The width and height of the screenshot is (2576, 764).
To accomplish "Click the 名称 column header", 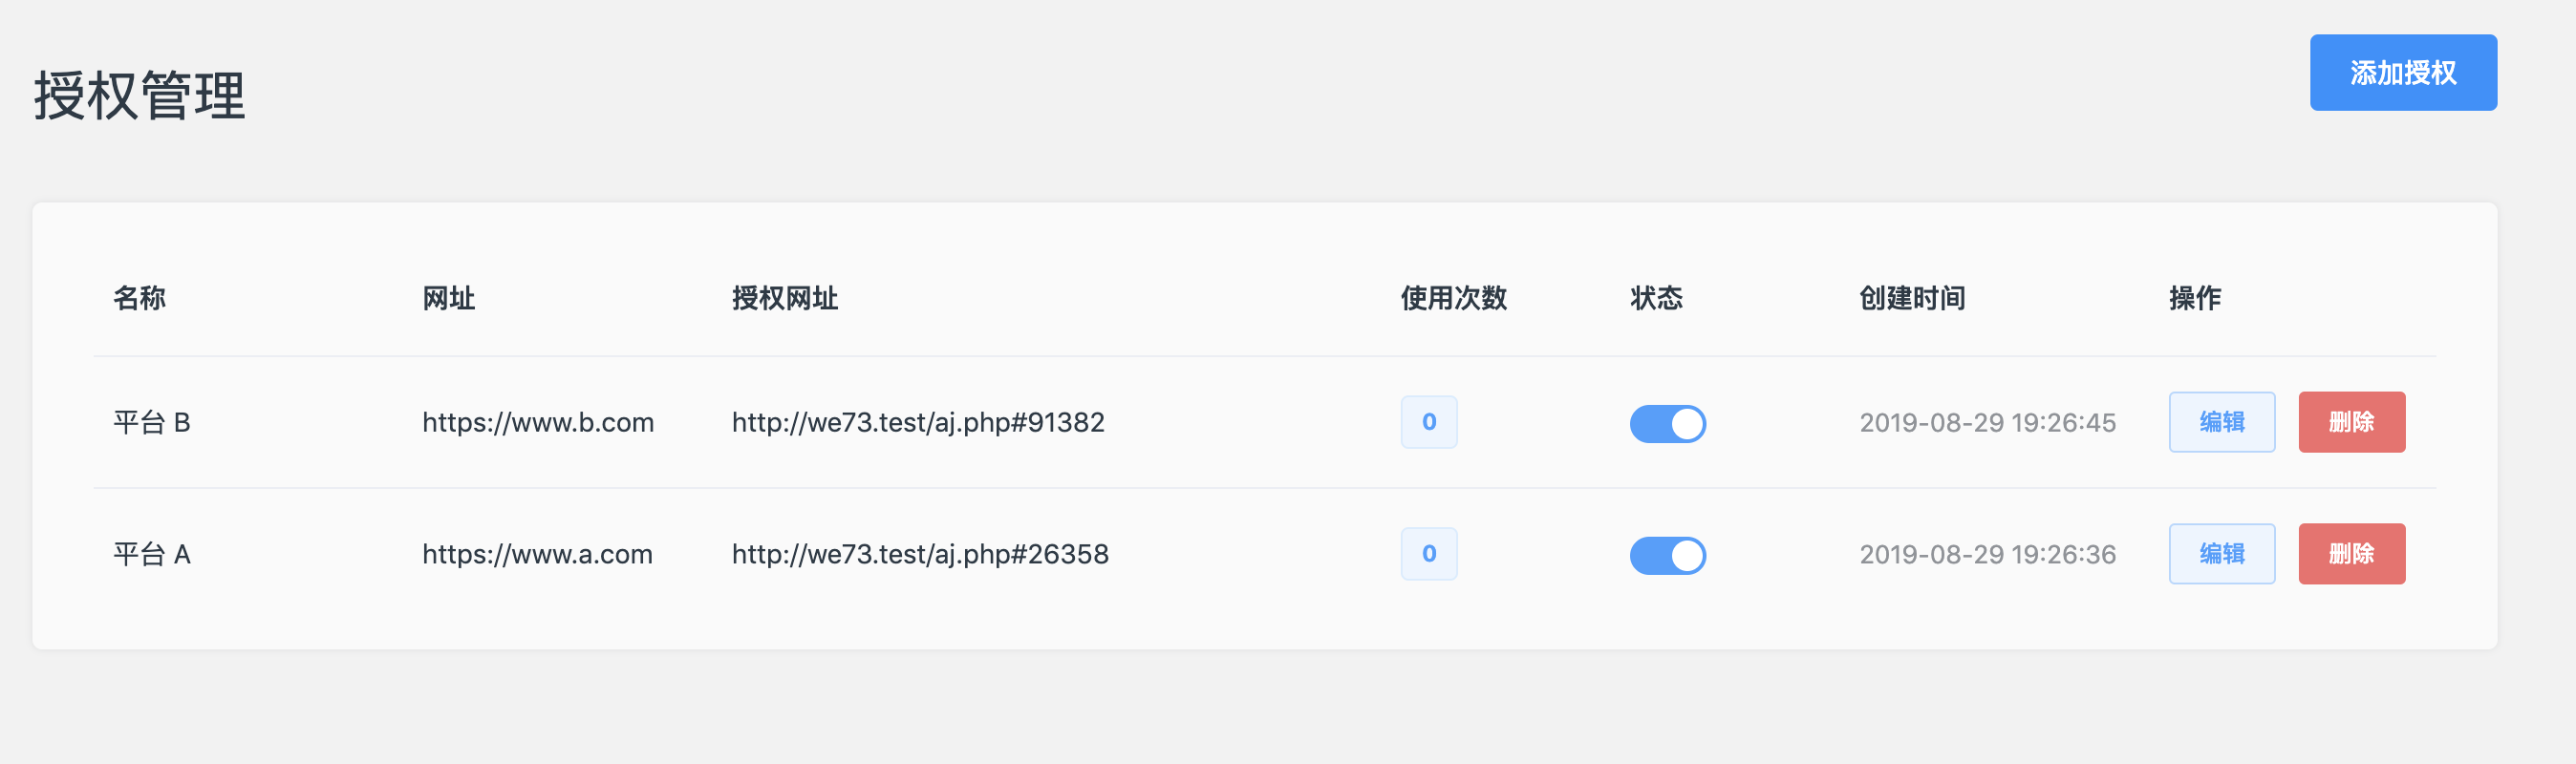I will pos(139,298).
